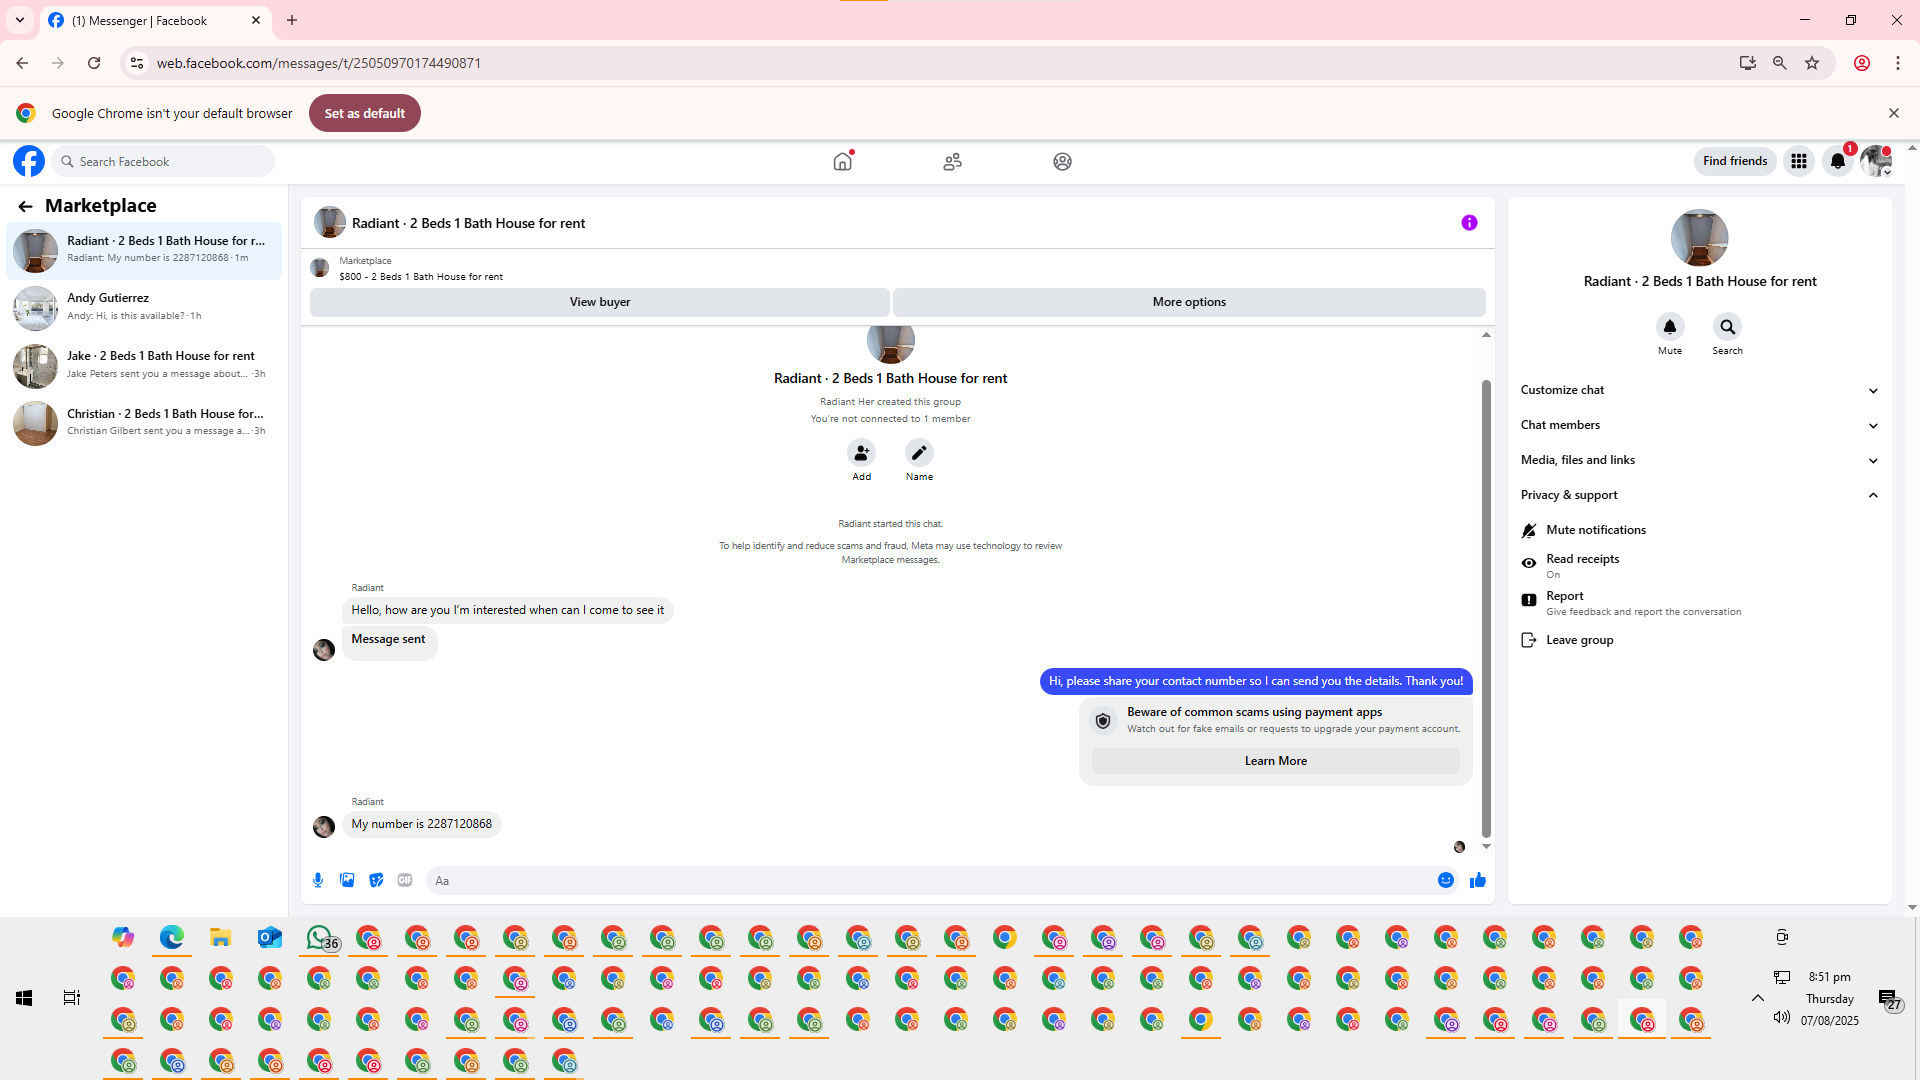Choose a GIF in the composer

405,880
